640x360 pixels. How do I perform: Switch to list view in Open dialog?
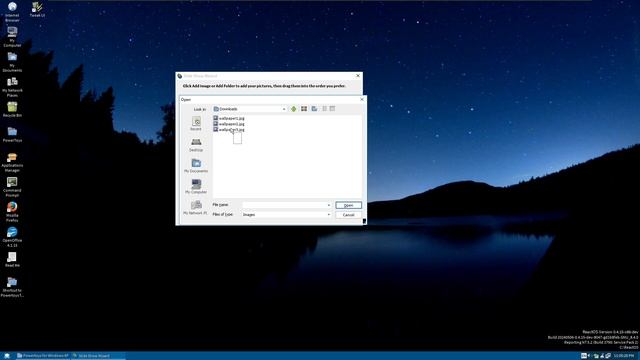(x=325, y=109)
